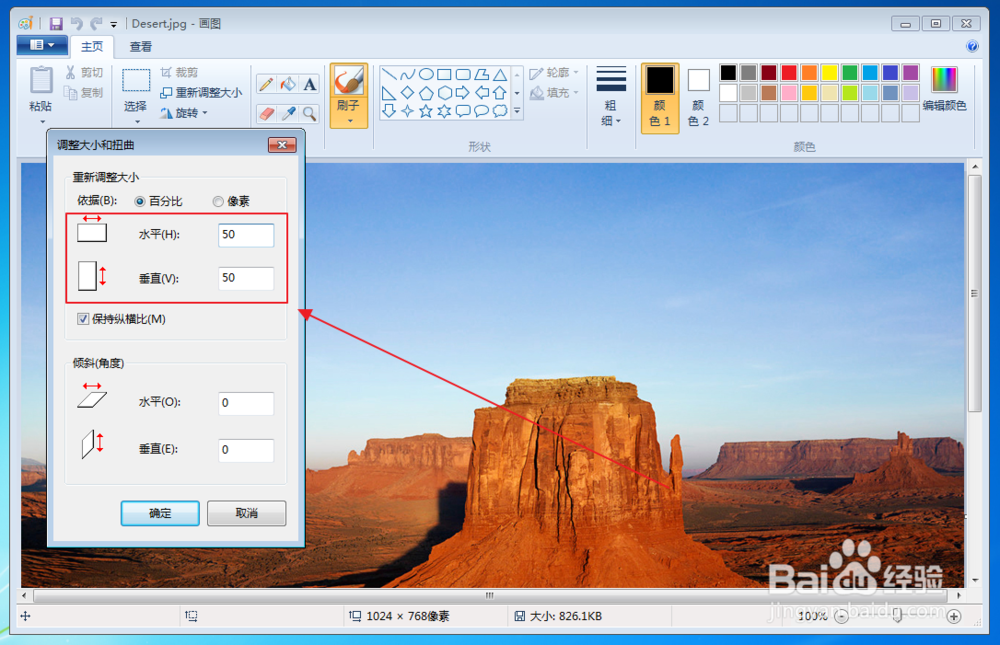This screenshot has height=645, width=1000.
Task: Select the Magnifier tool
Action: click(310, 114)
